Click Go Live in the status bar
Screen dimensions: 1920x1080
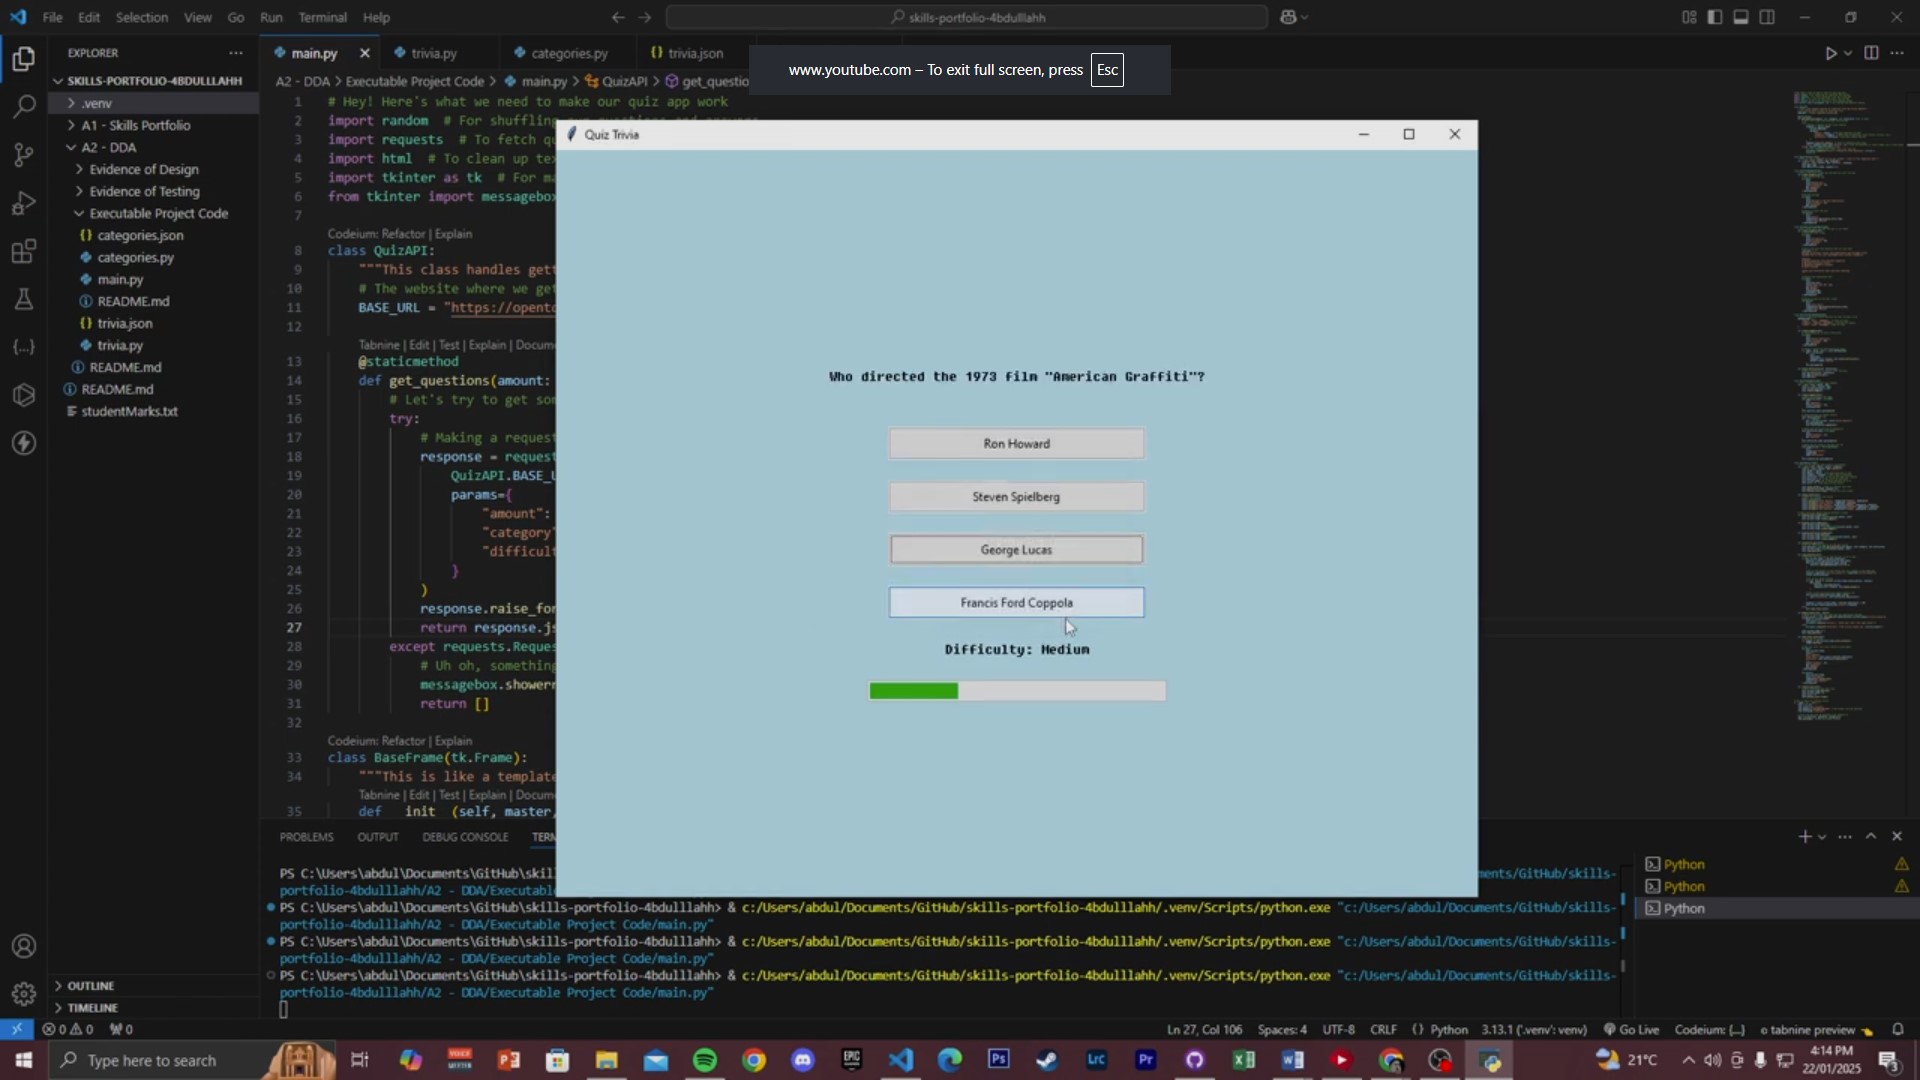1631,1029
